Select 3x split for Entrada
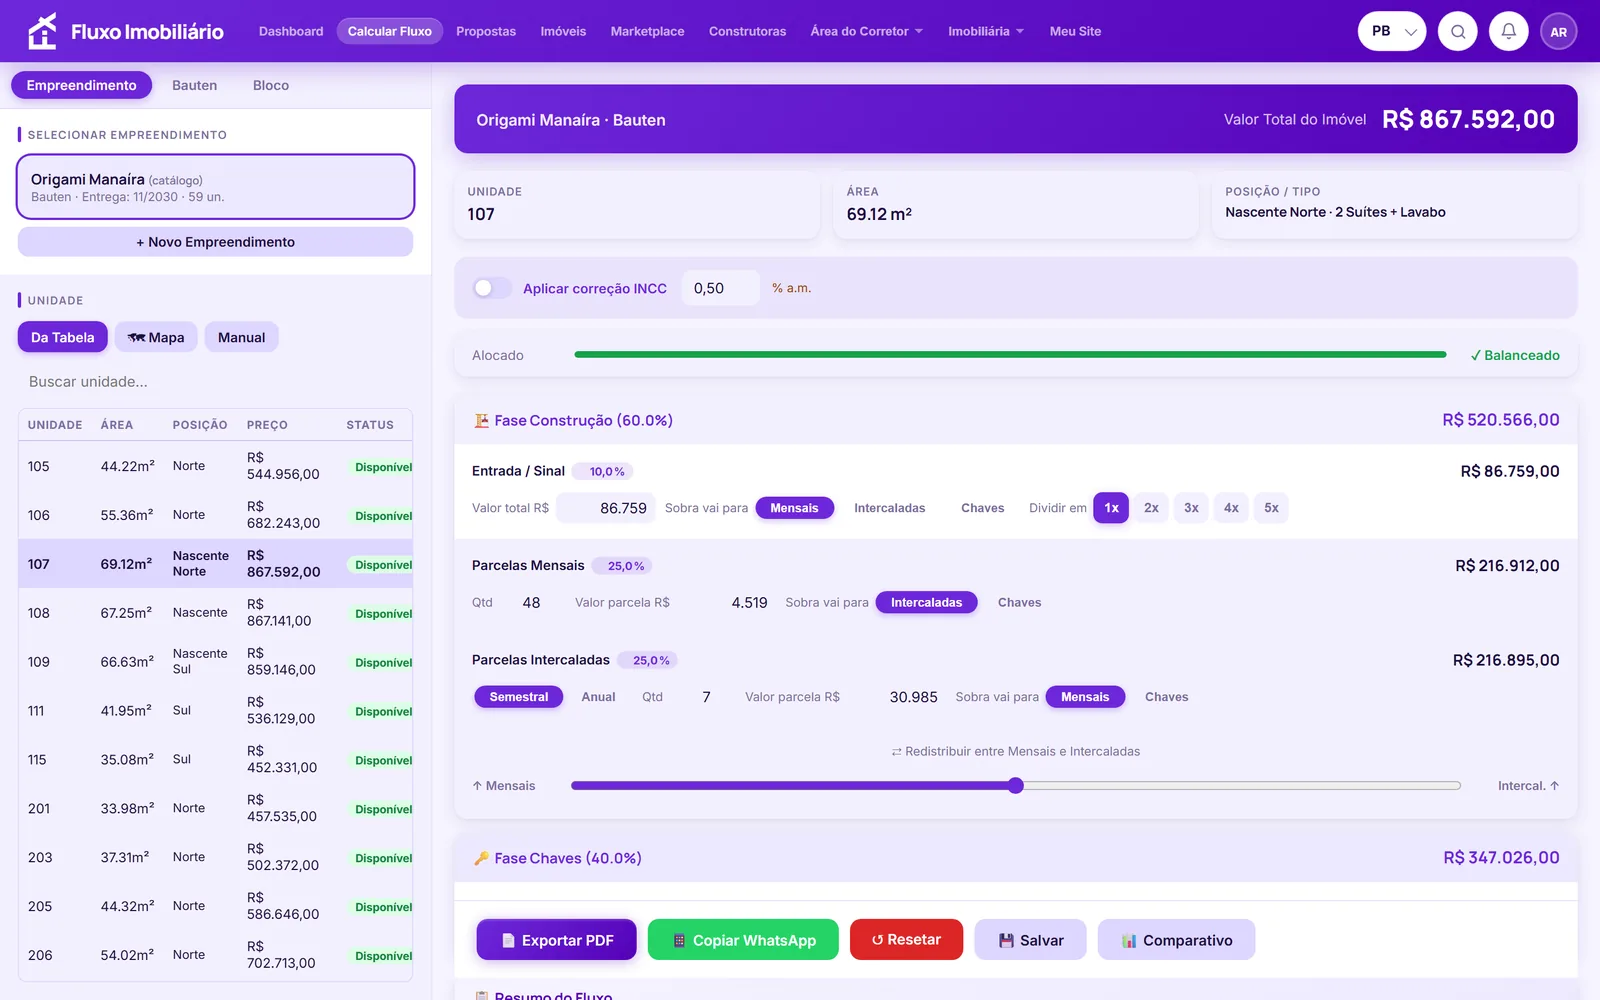Image resolution: width=1600 pixels, height=1000 pixels. (1191, 508)
